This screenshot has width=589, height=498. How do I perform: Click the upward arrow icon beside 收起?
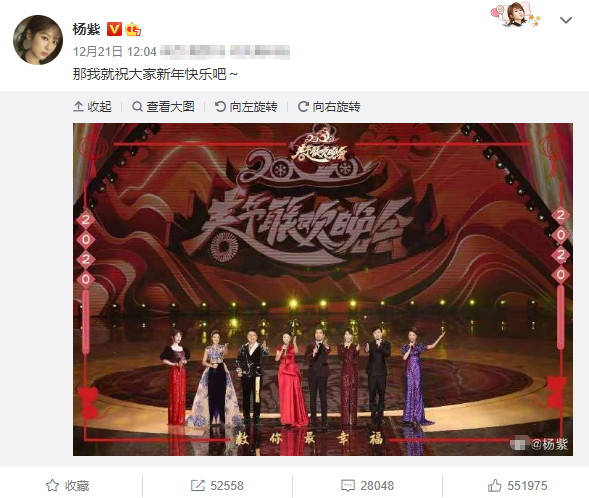[x=78, y=107]
